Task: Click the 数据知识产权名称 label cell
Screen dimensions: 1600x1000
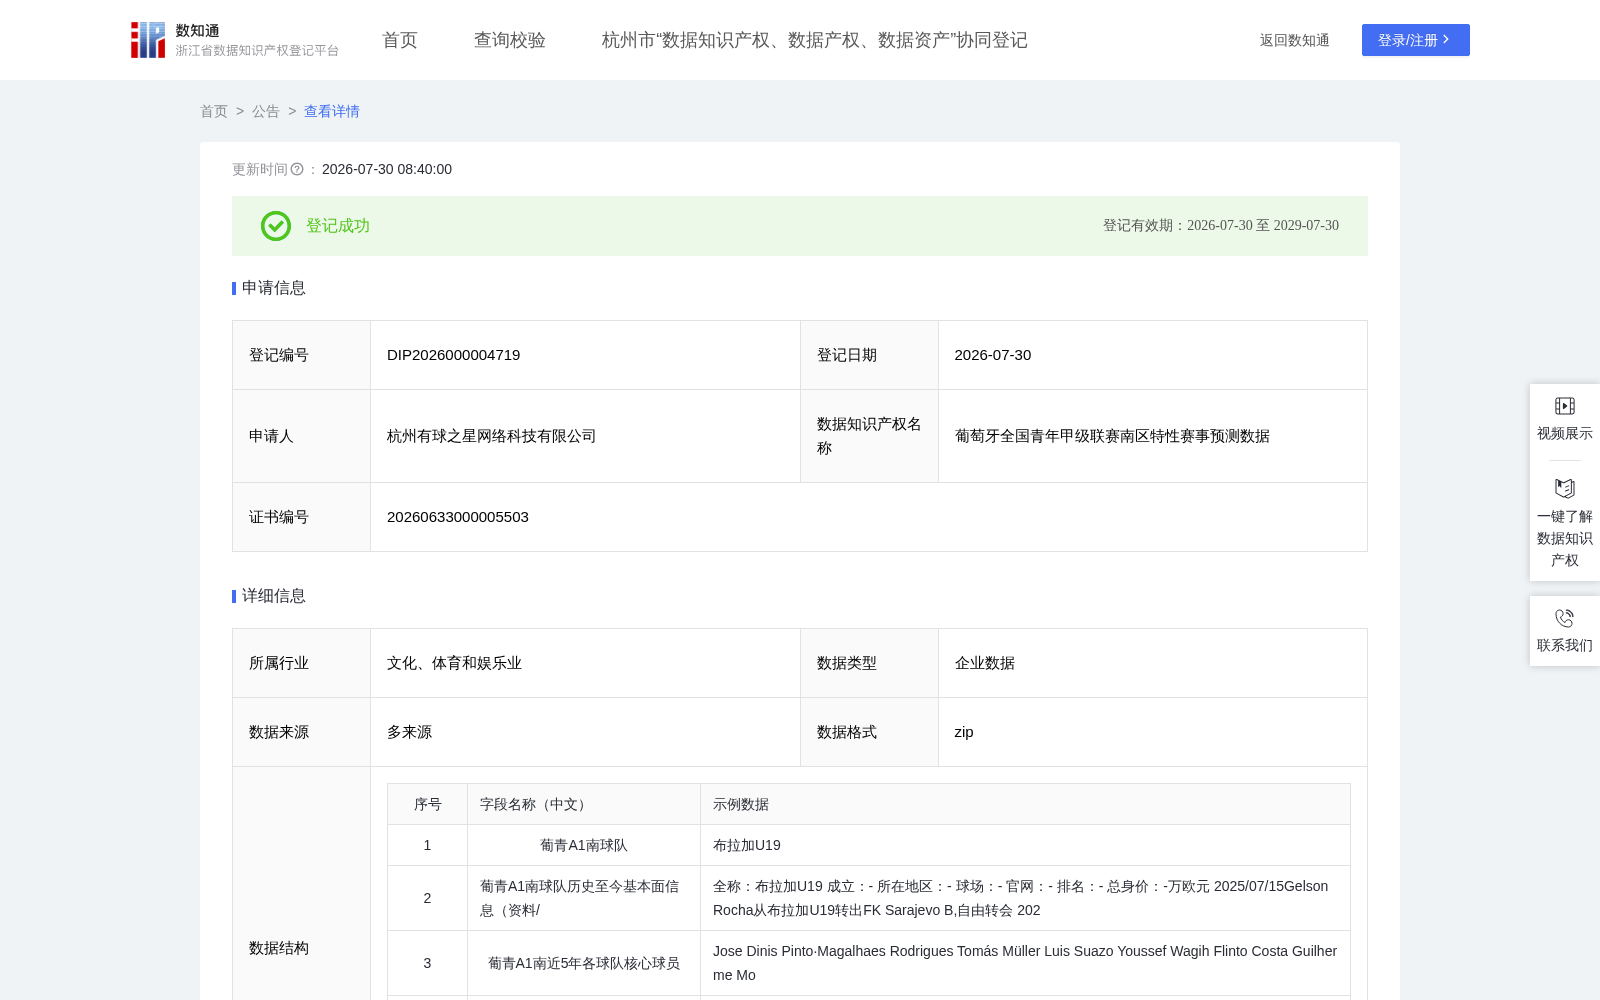Action: [x=869, y=436]
